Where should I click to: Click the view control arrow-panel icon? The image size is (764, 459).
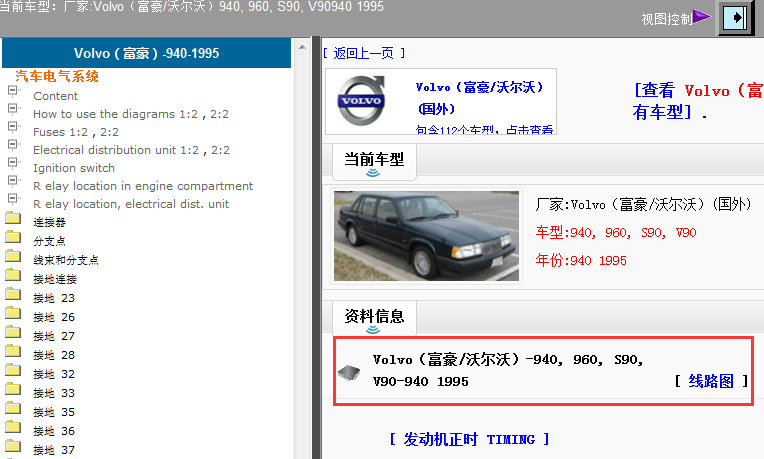735,18
